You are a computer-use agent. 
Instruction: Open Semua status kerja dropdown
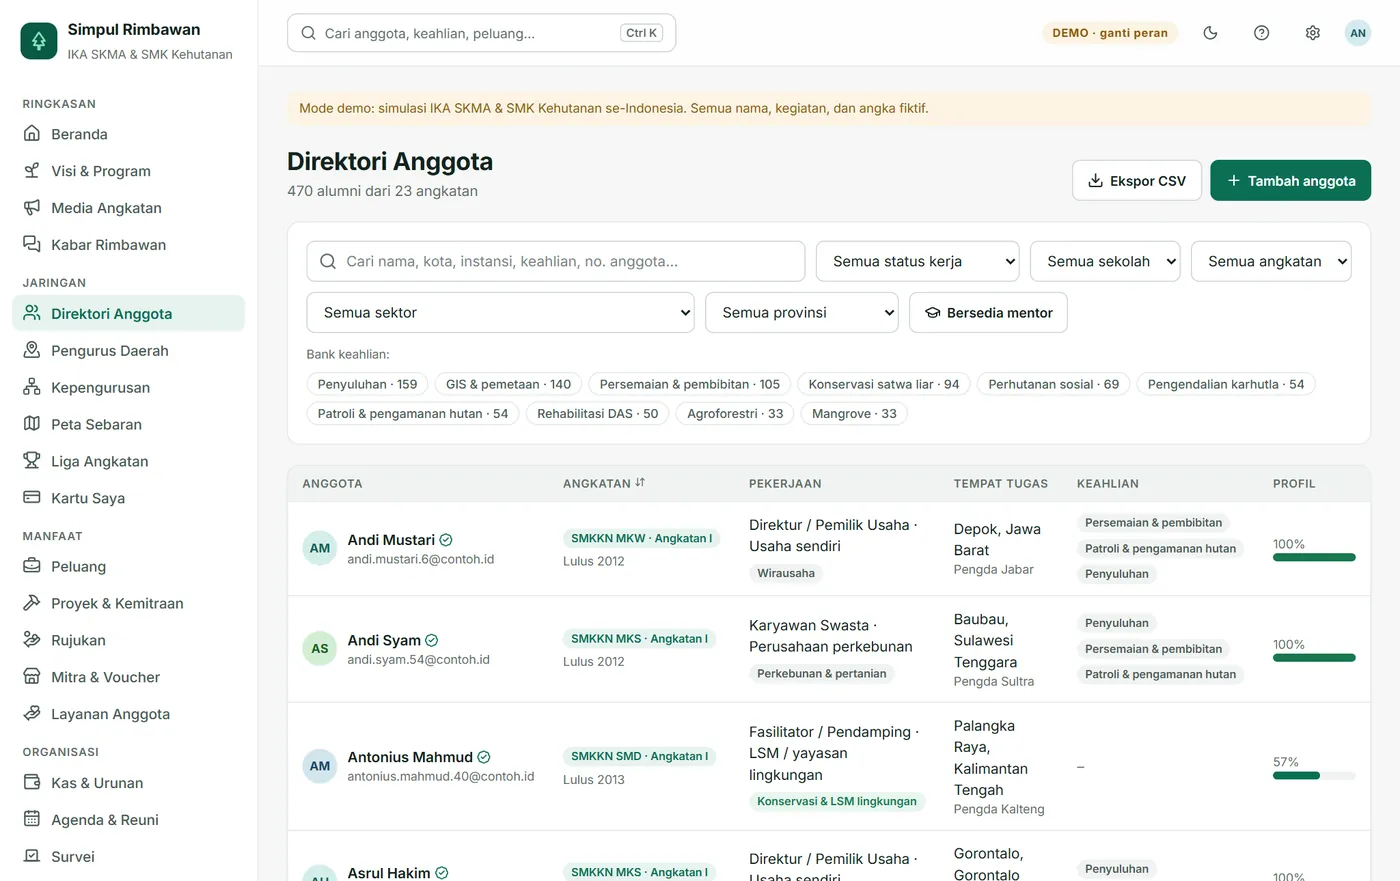pyautogui.click(x=917, y=262)
